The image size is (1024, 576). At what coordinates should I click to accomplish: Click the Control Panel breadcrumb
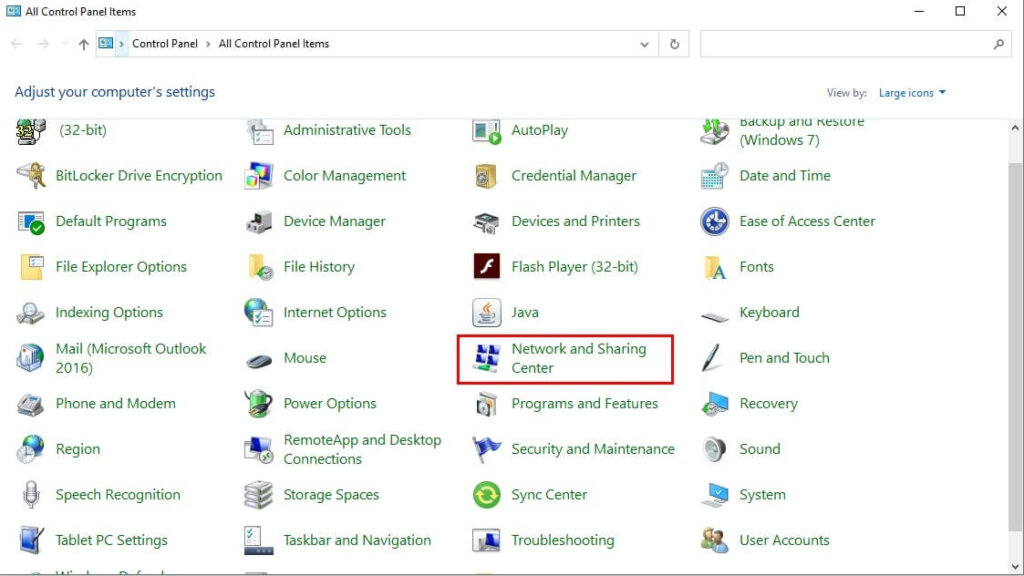tap(165, 44)
